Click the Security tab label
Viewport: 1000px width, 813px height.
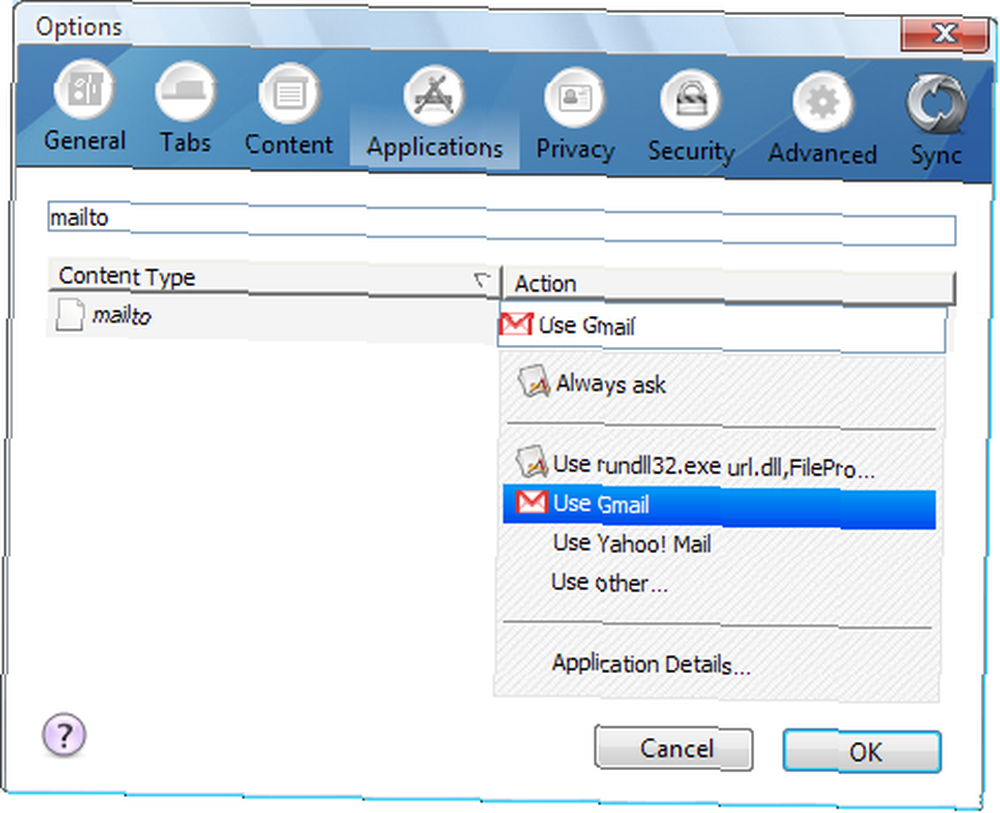[691, 151]
